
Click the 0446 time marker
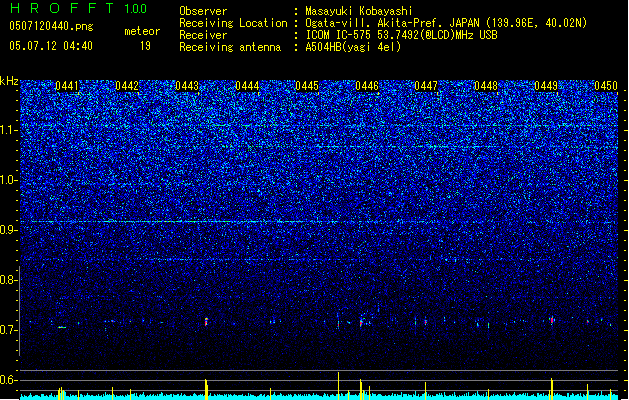367,86
